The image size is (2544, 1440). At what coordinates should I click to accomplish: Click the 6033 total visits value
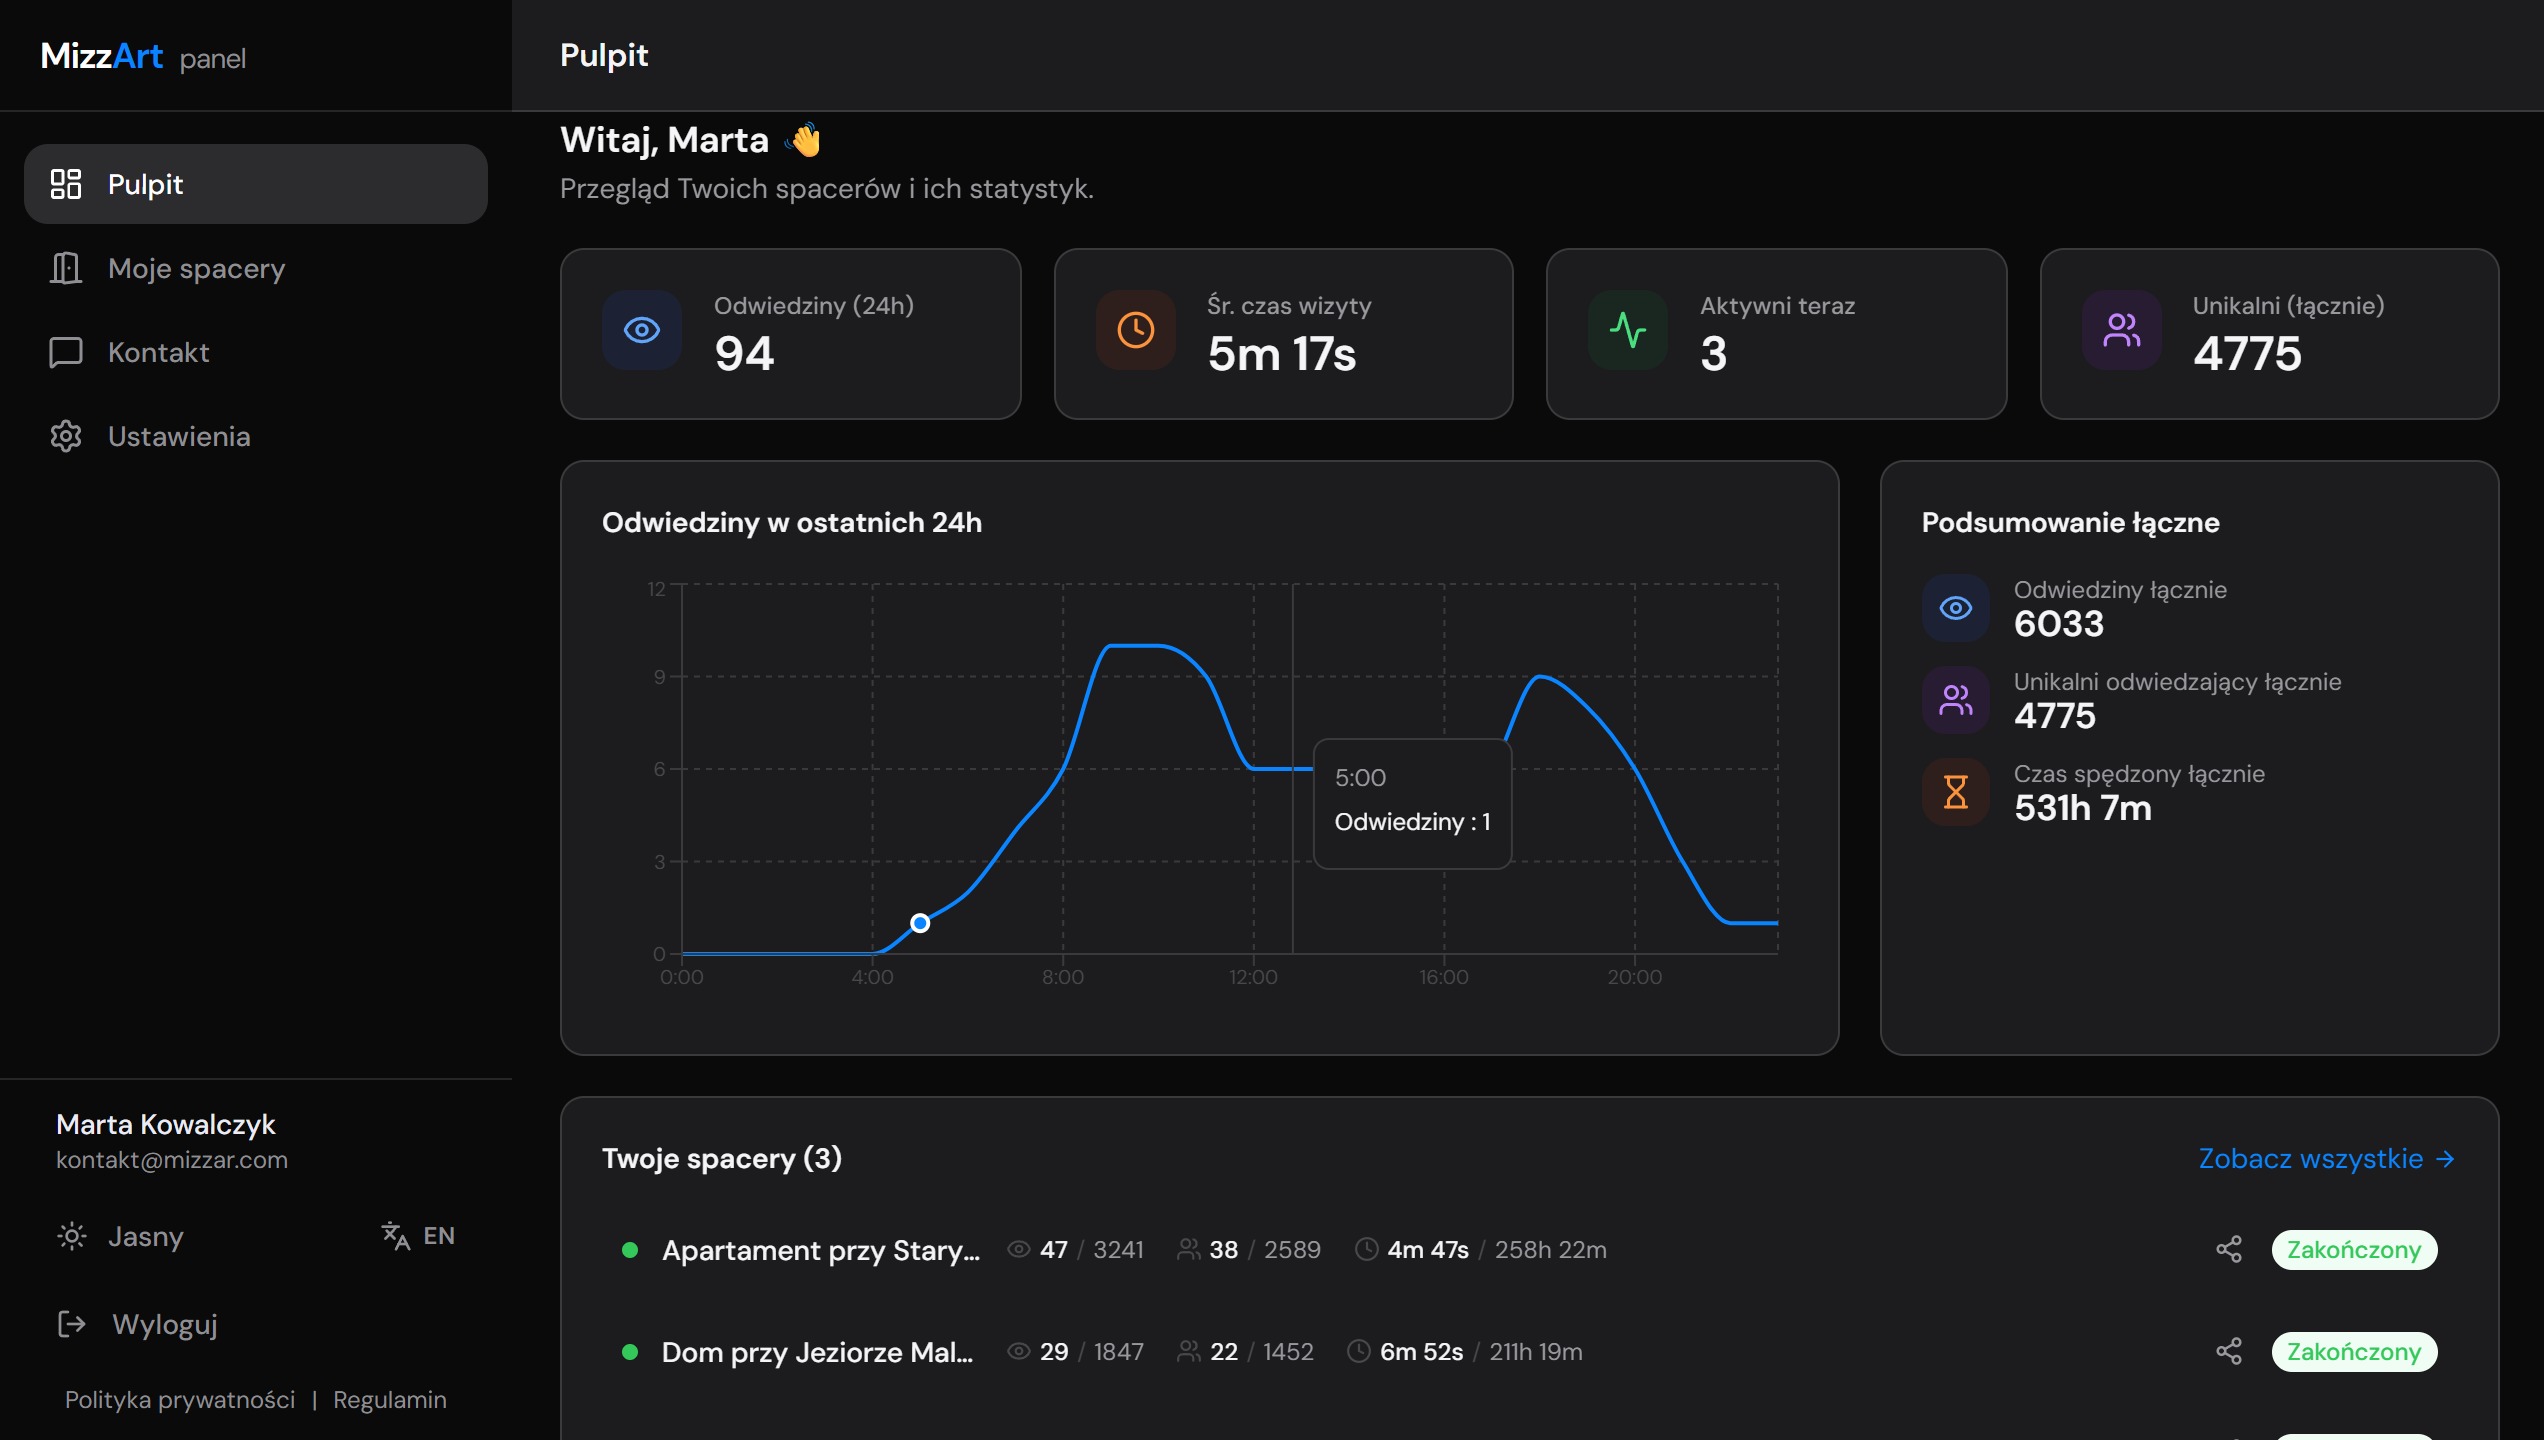2059,623
